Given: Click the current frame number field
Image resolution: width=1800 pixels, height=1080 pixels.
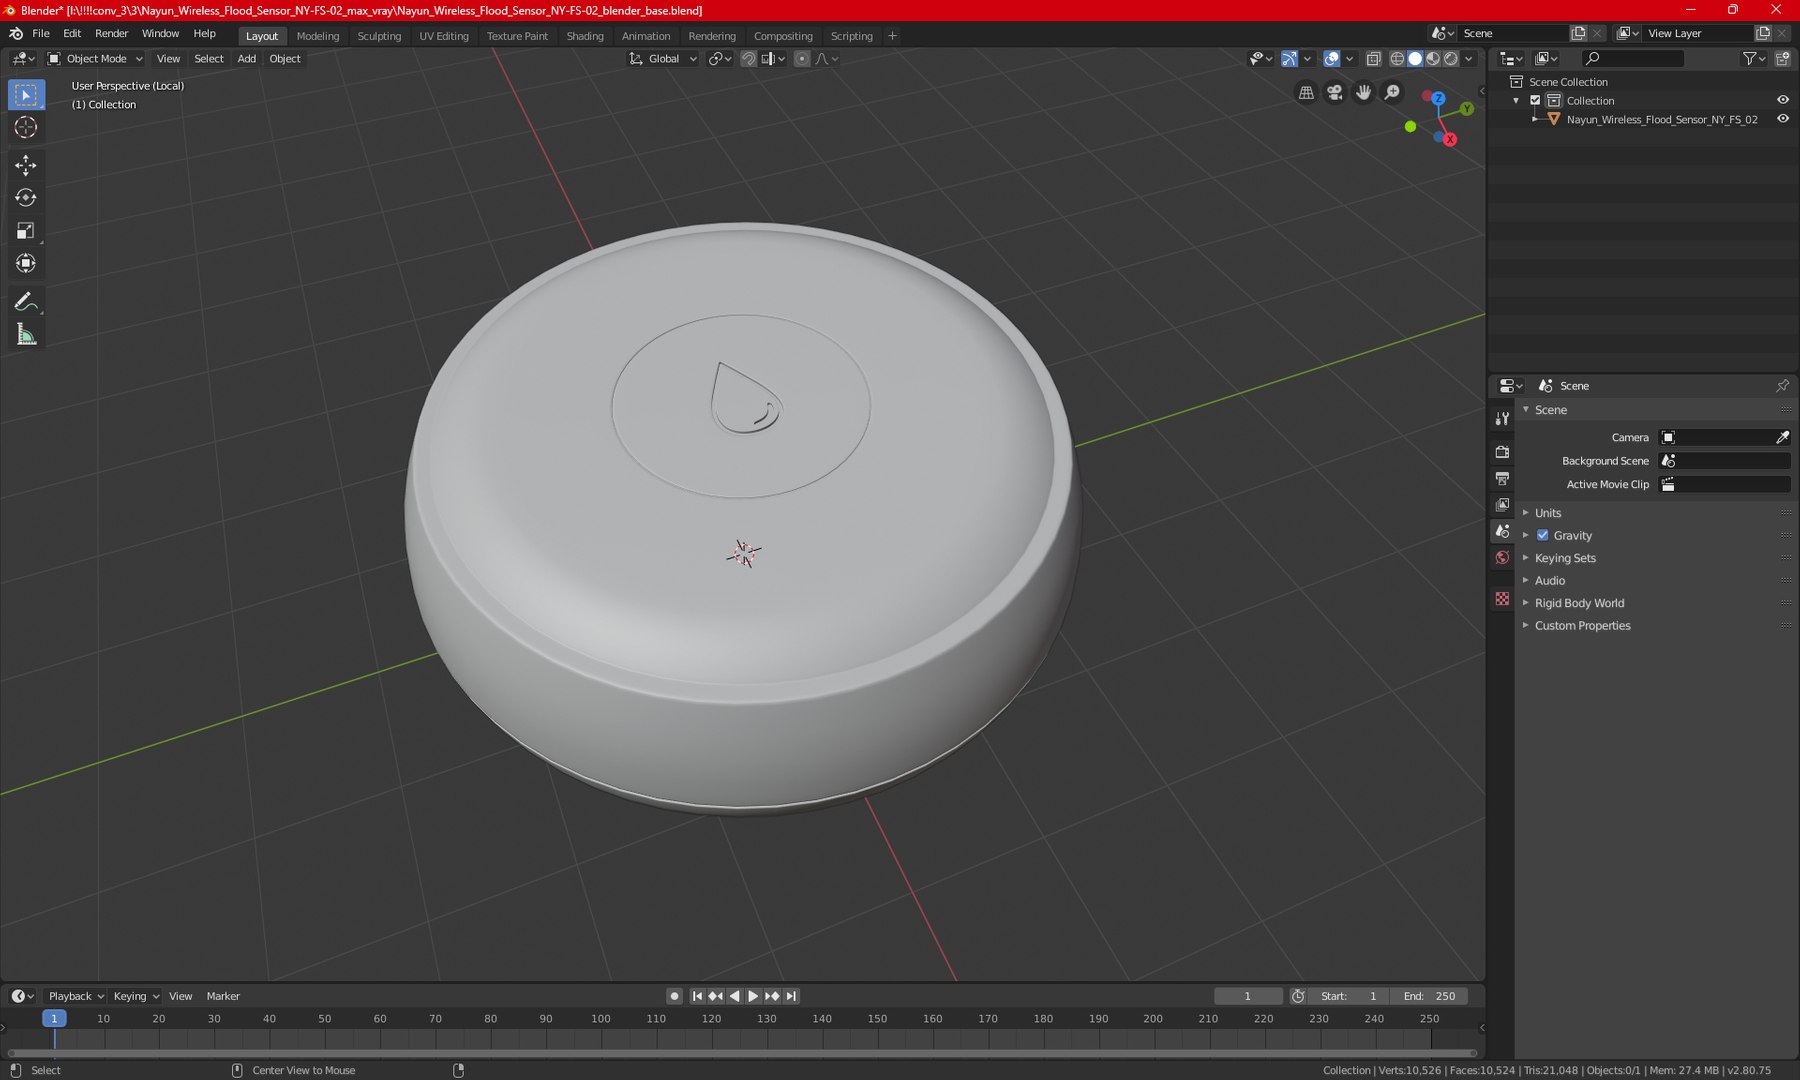Looking at the screenshot, I should [x=1248, y=996].
